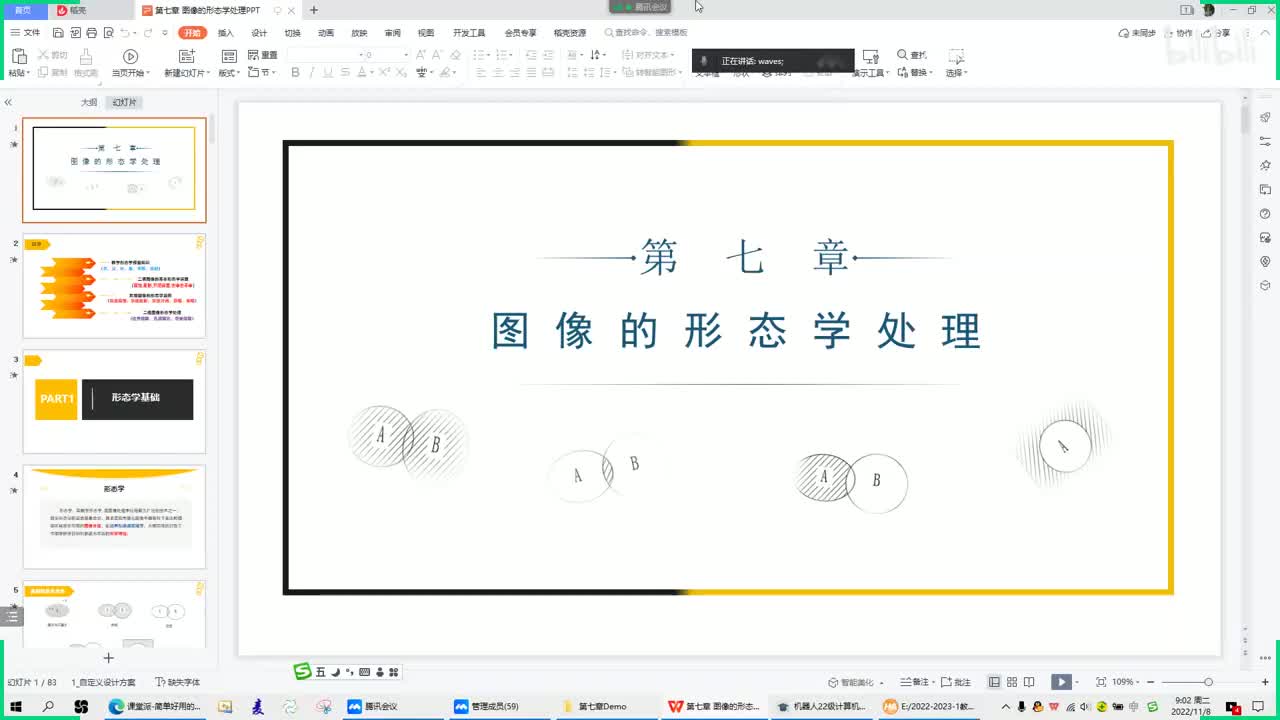The width and height of the screenshot is (1280, 720).
Task: Click the Missing Fonts (缺失字体) status link
Action: pos(178,682)
